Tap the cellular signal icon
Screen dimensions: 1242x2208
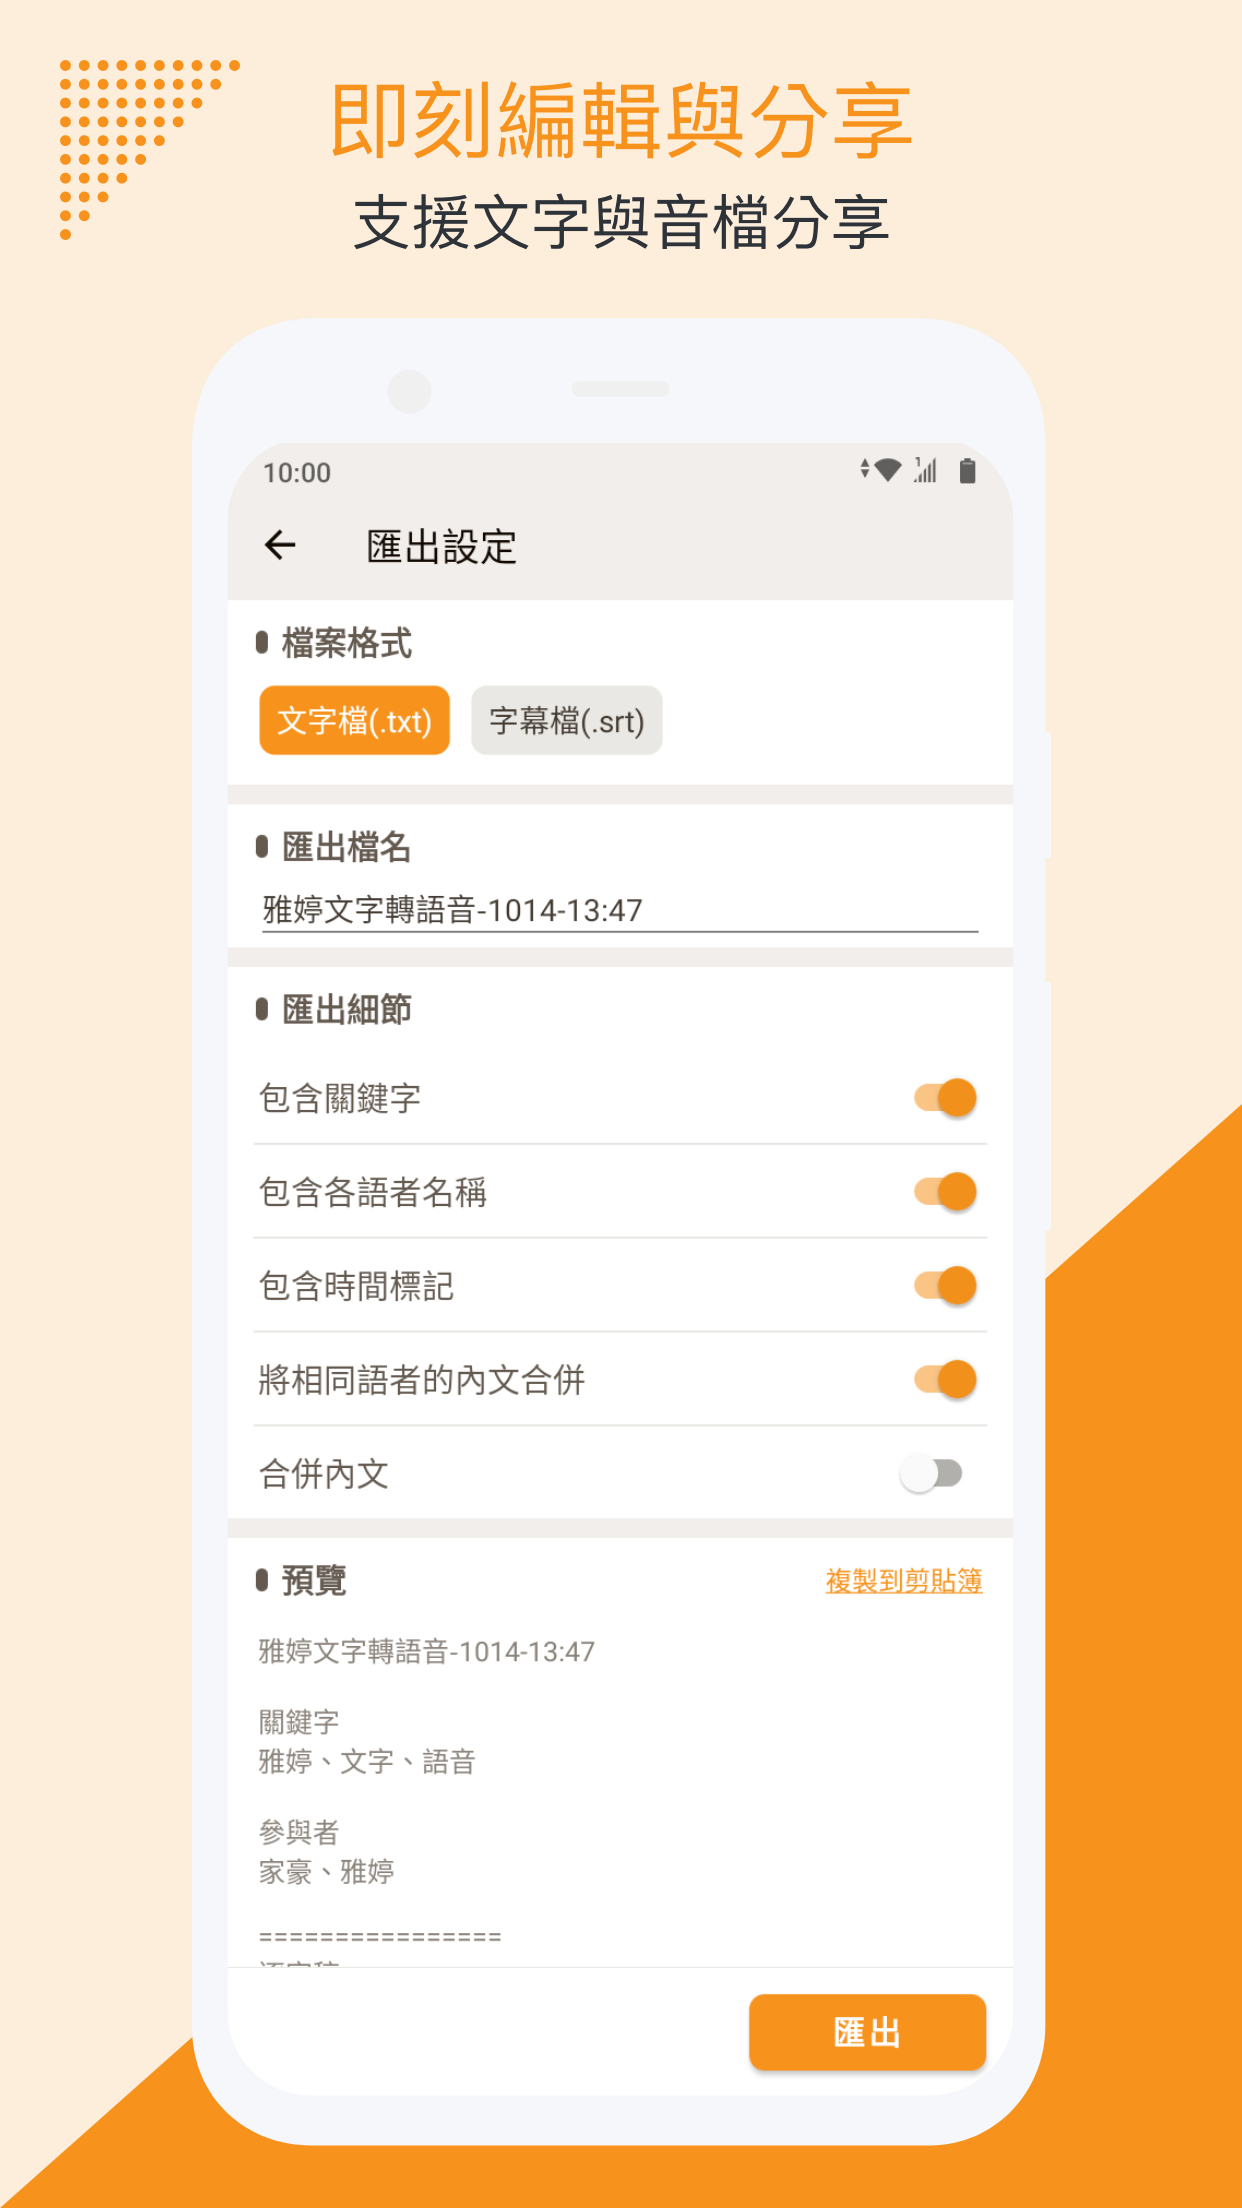[x=925, y=470]
